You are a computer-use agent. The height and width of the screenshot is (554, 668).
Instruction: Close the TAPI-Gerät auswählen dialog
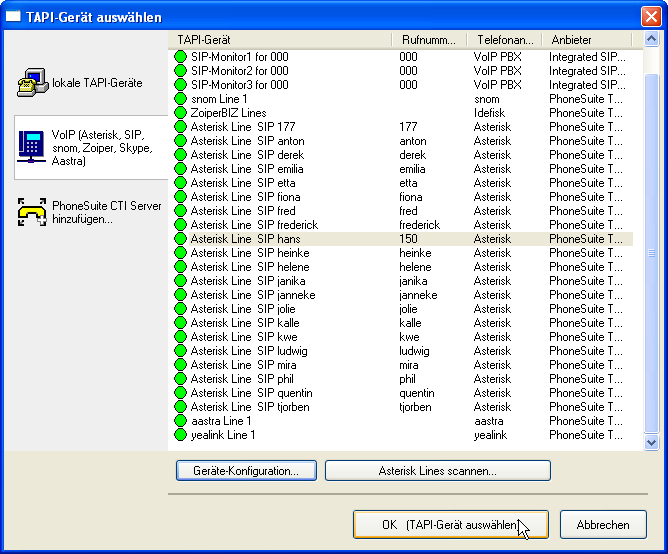click(x=650, y=16)
